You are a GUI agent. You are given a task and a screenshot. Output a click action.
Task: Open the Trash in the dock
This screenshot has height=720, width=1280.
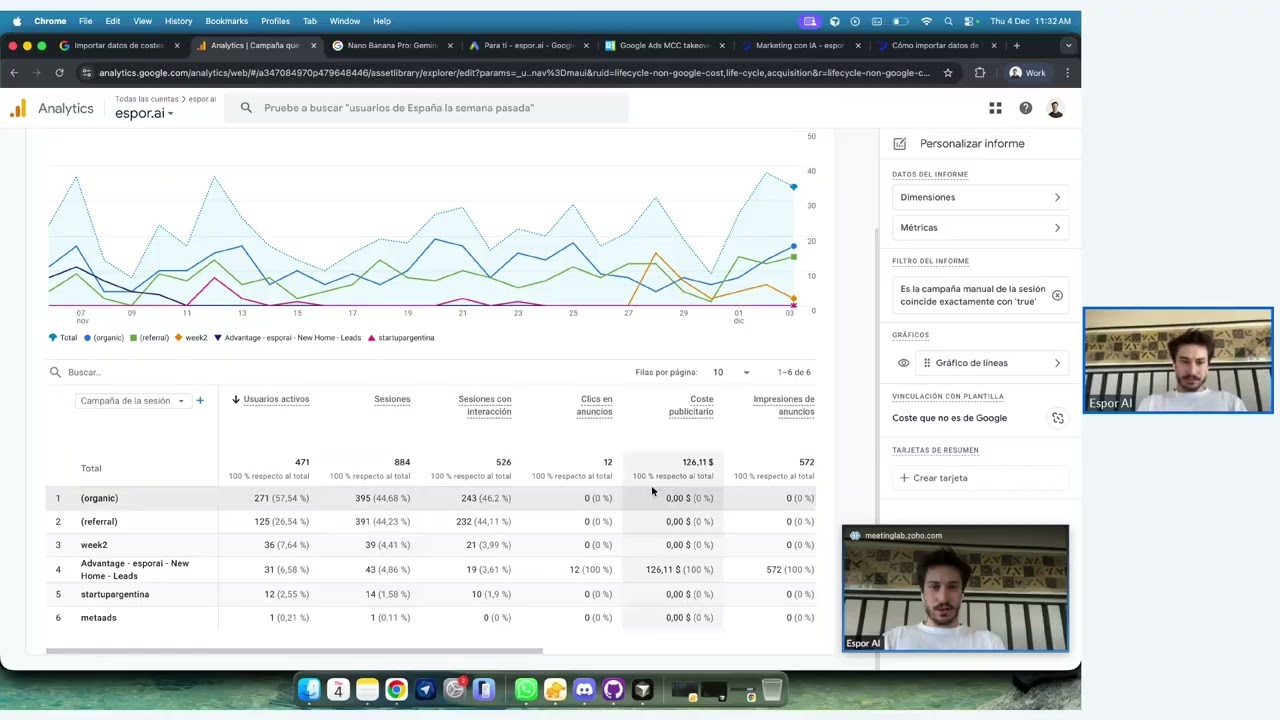772,690
